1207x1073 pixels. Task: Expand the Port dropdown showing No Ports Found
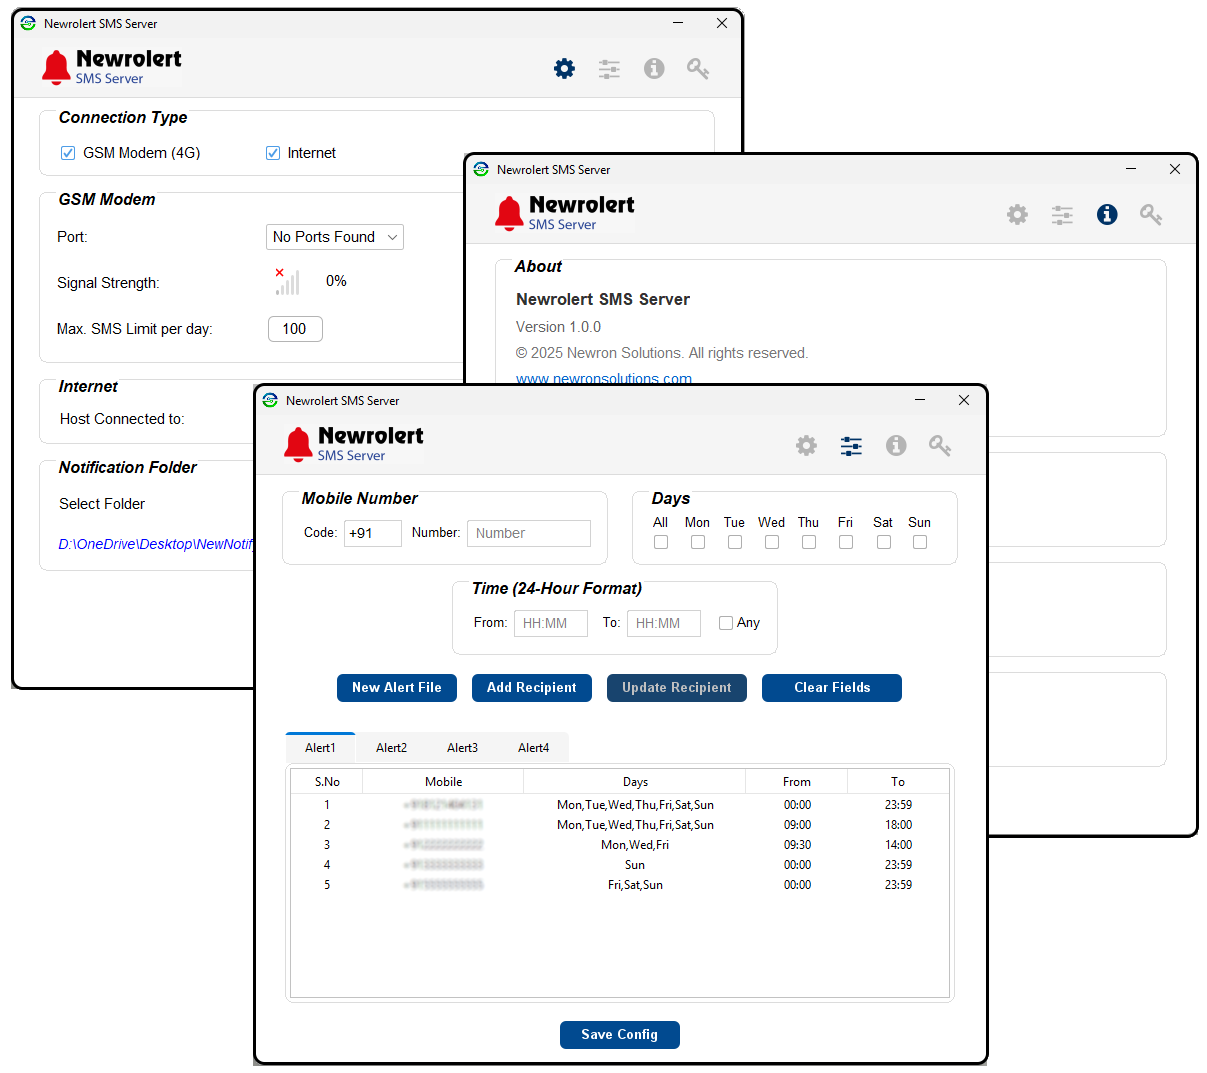[335, 237]
